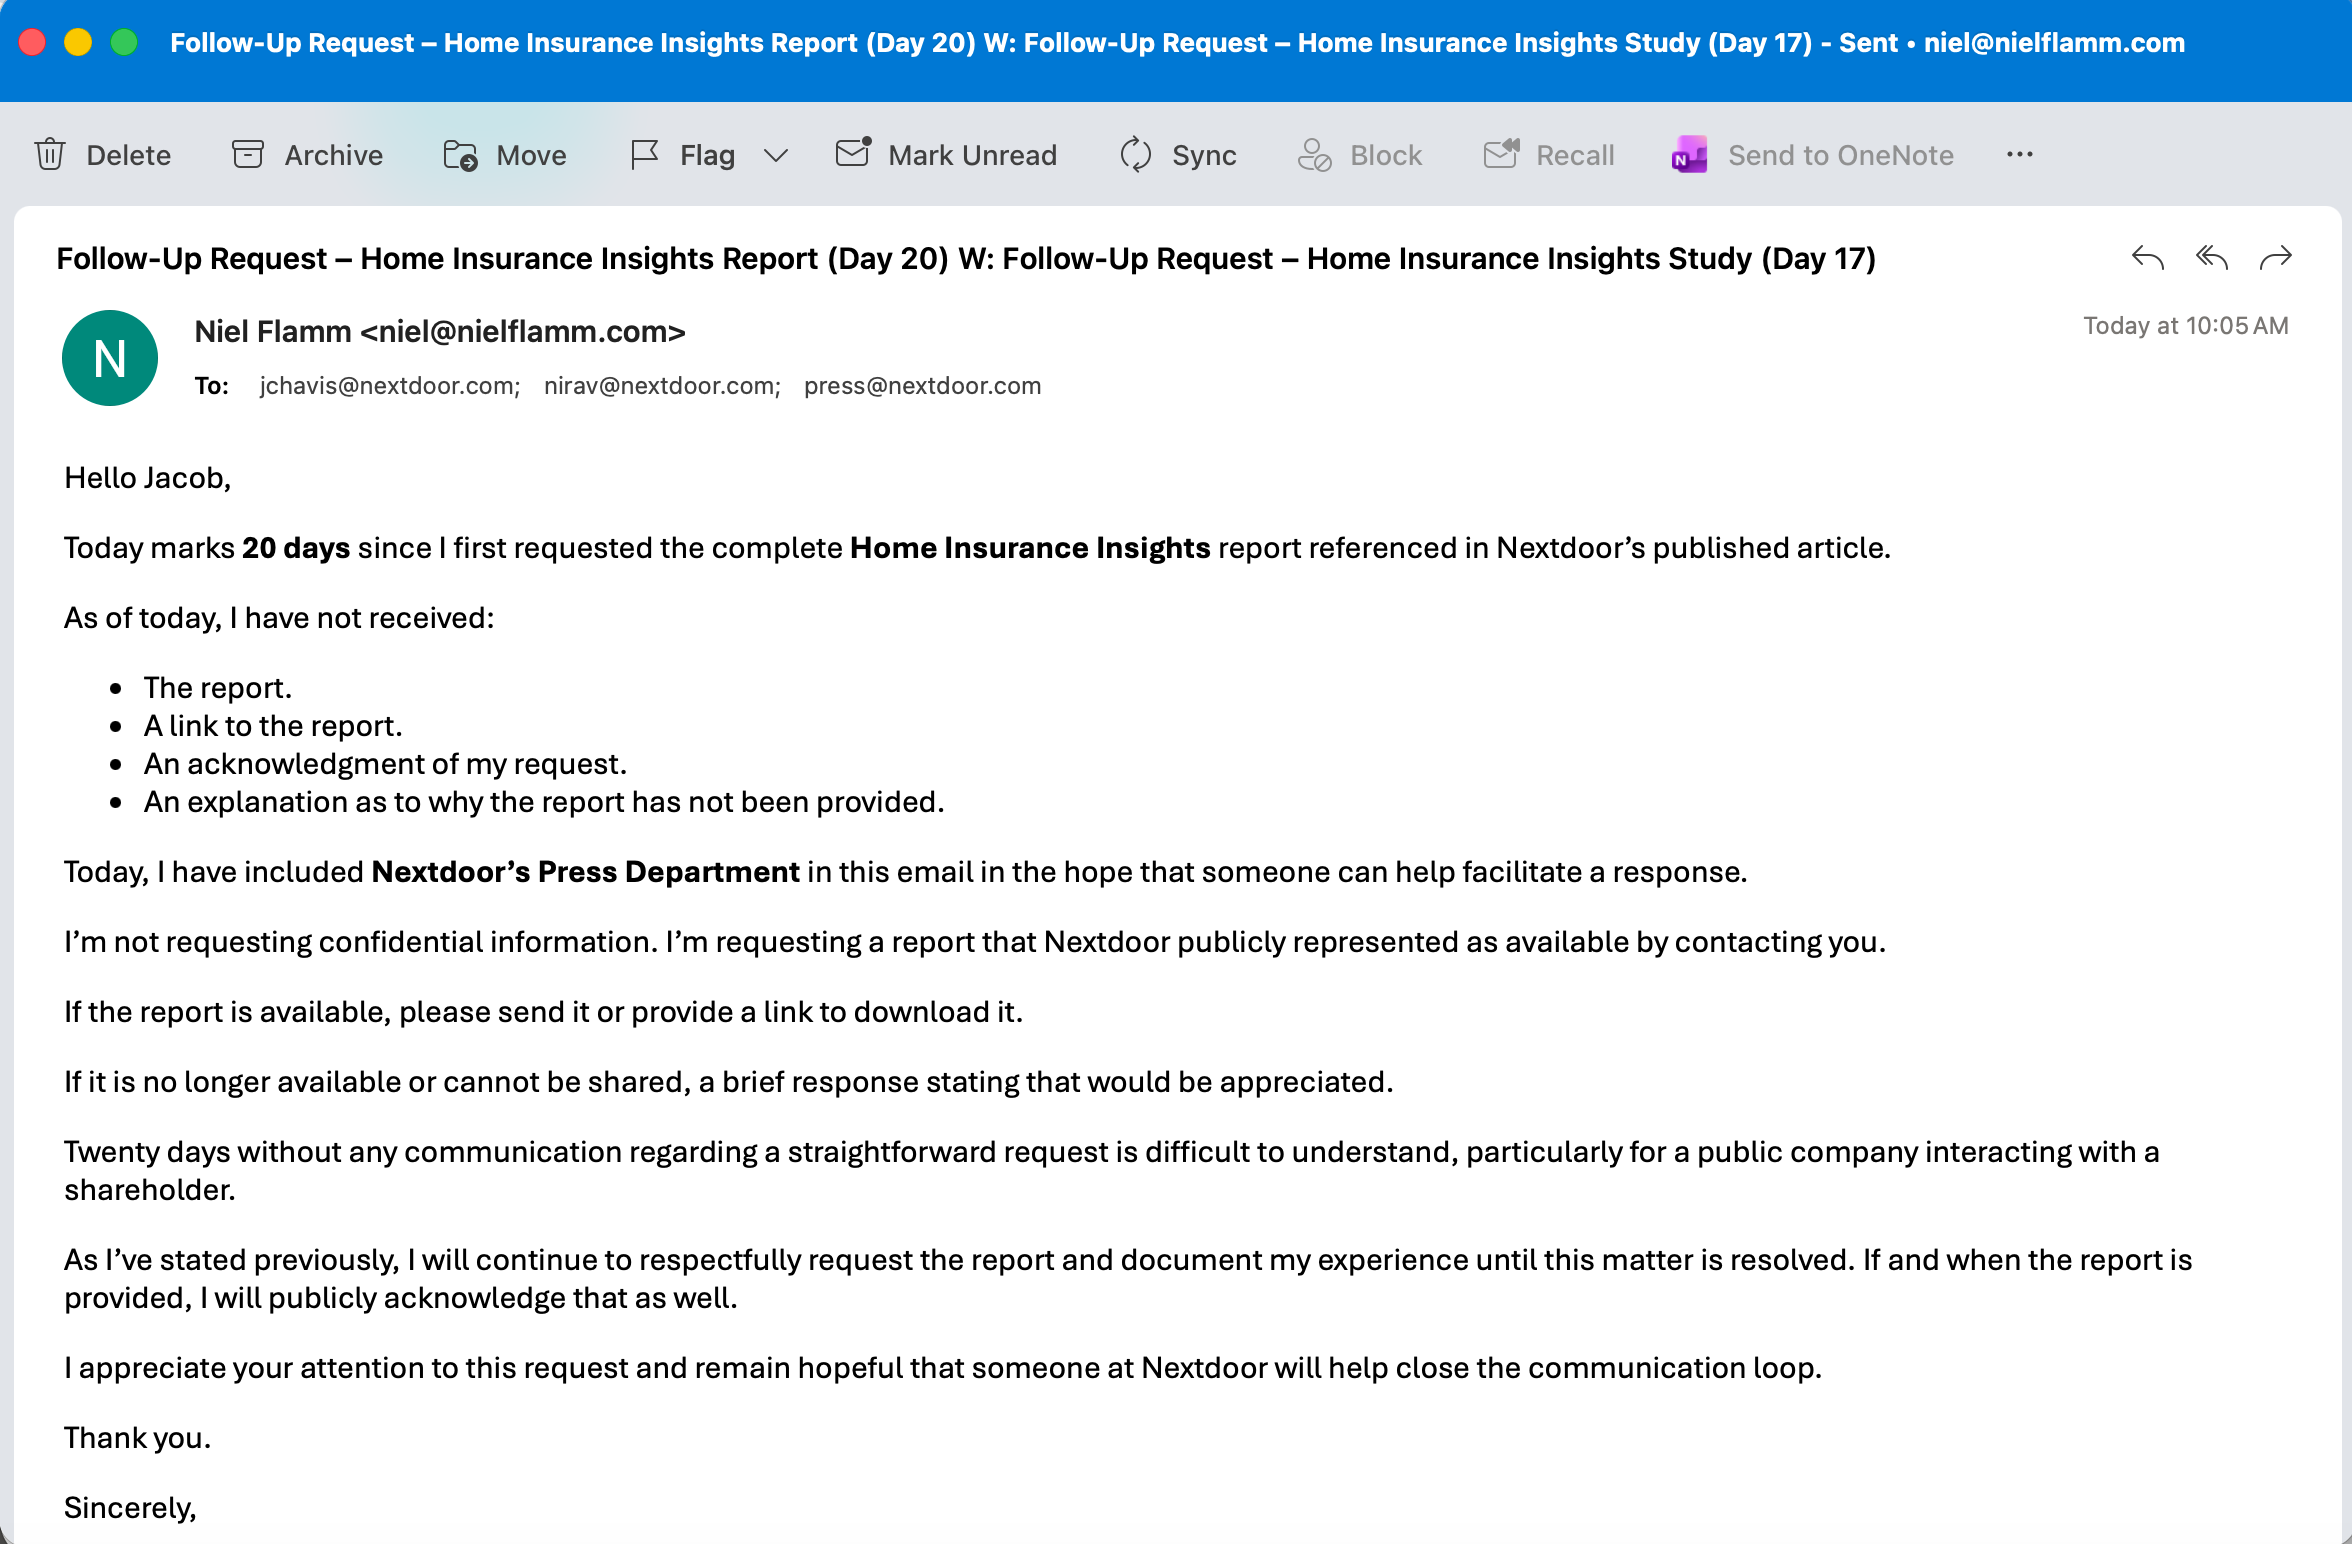Click the email subject heading
2352x1544 pixels.
(x=966, y=258)
